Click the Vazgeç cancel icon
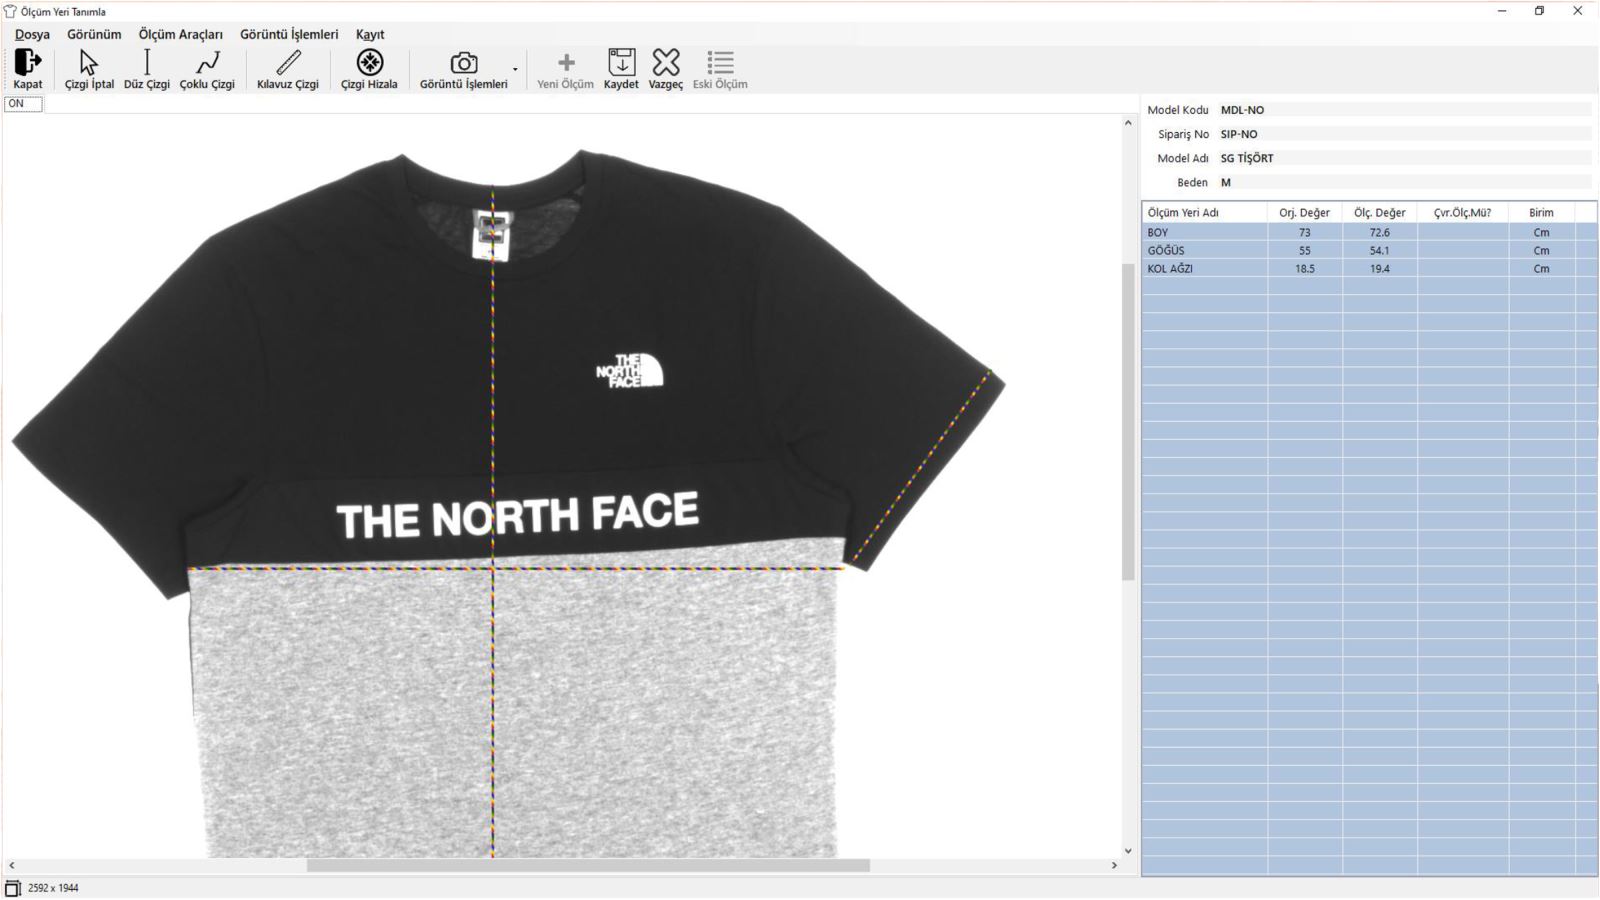1600x900 pixels. point(666,63)
